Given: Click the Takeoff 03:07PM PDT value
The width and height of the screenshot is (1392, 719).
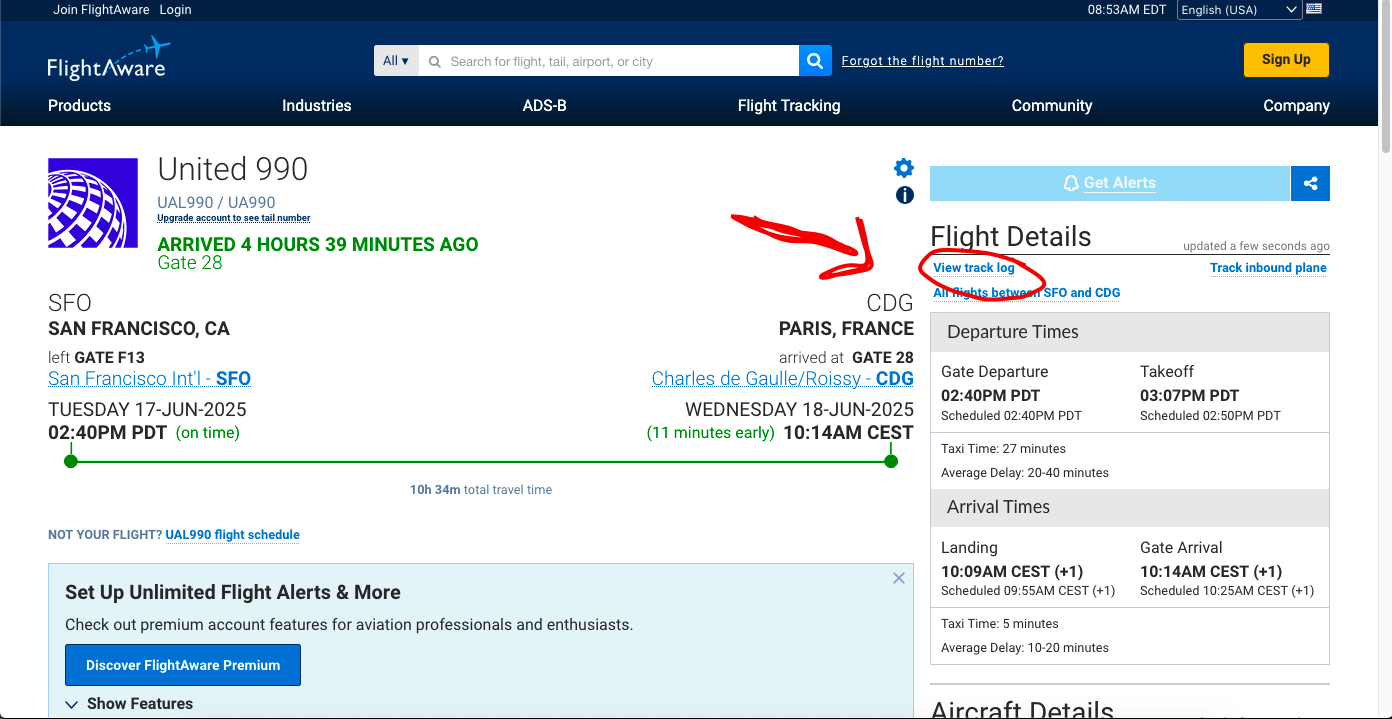Looking at the screenshot, I should (x=1189, y=395).
